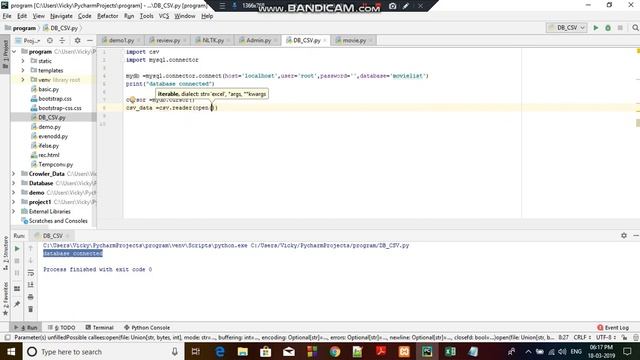The image size is (640, 360).
Task: Switch to the Admin.py tab
Action: 258,40
